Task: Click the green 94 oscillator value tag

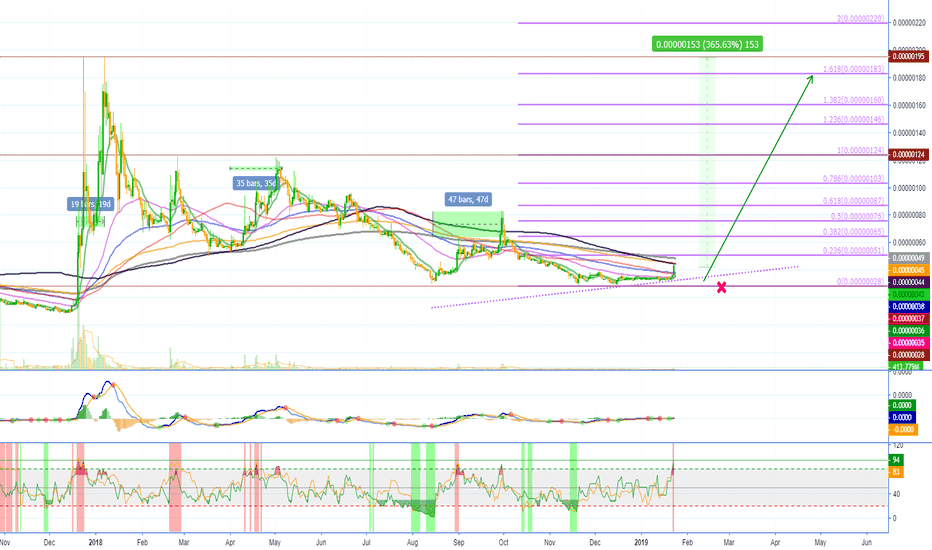Action: [x=896, y=460]
